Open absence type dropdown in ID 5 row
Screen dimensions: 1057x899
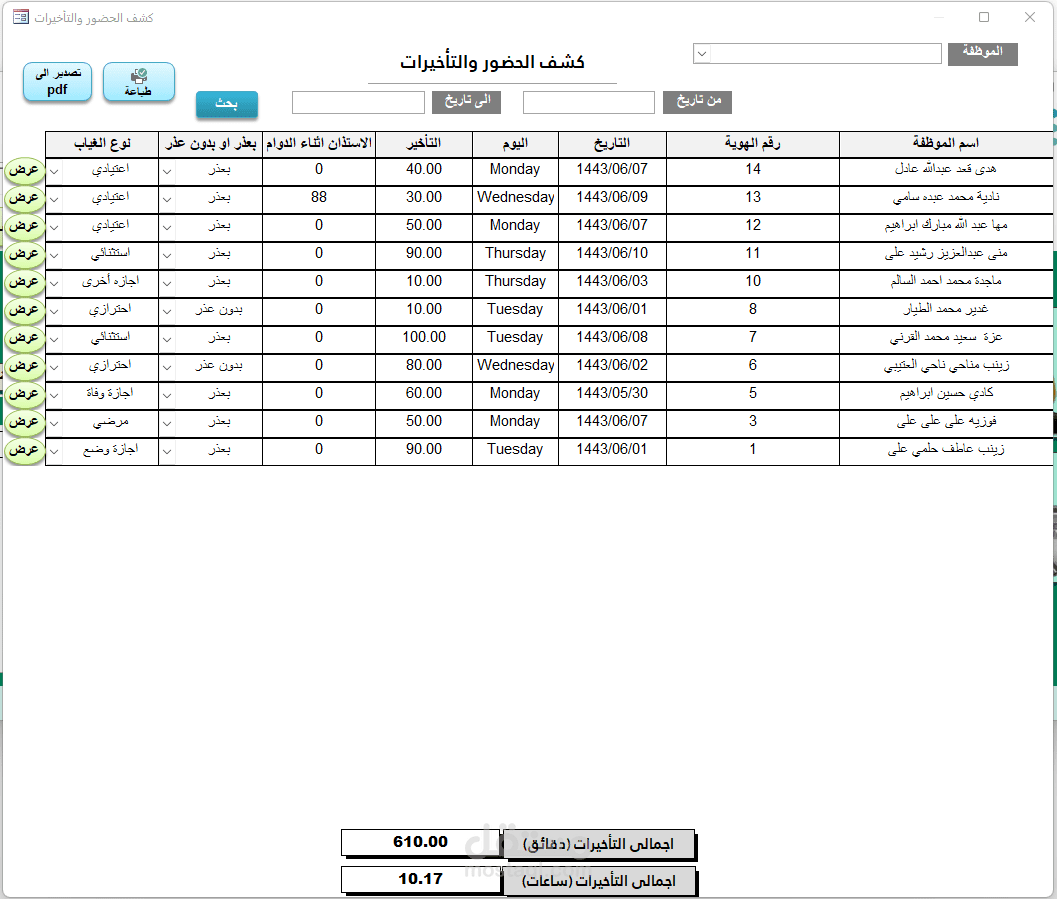click(54, 396)
